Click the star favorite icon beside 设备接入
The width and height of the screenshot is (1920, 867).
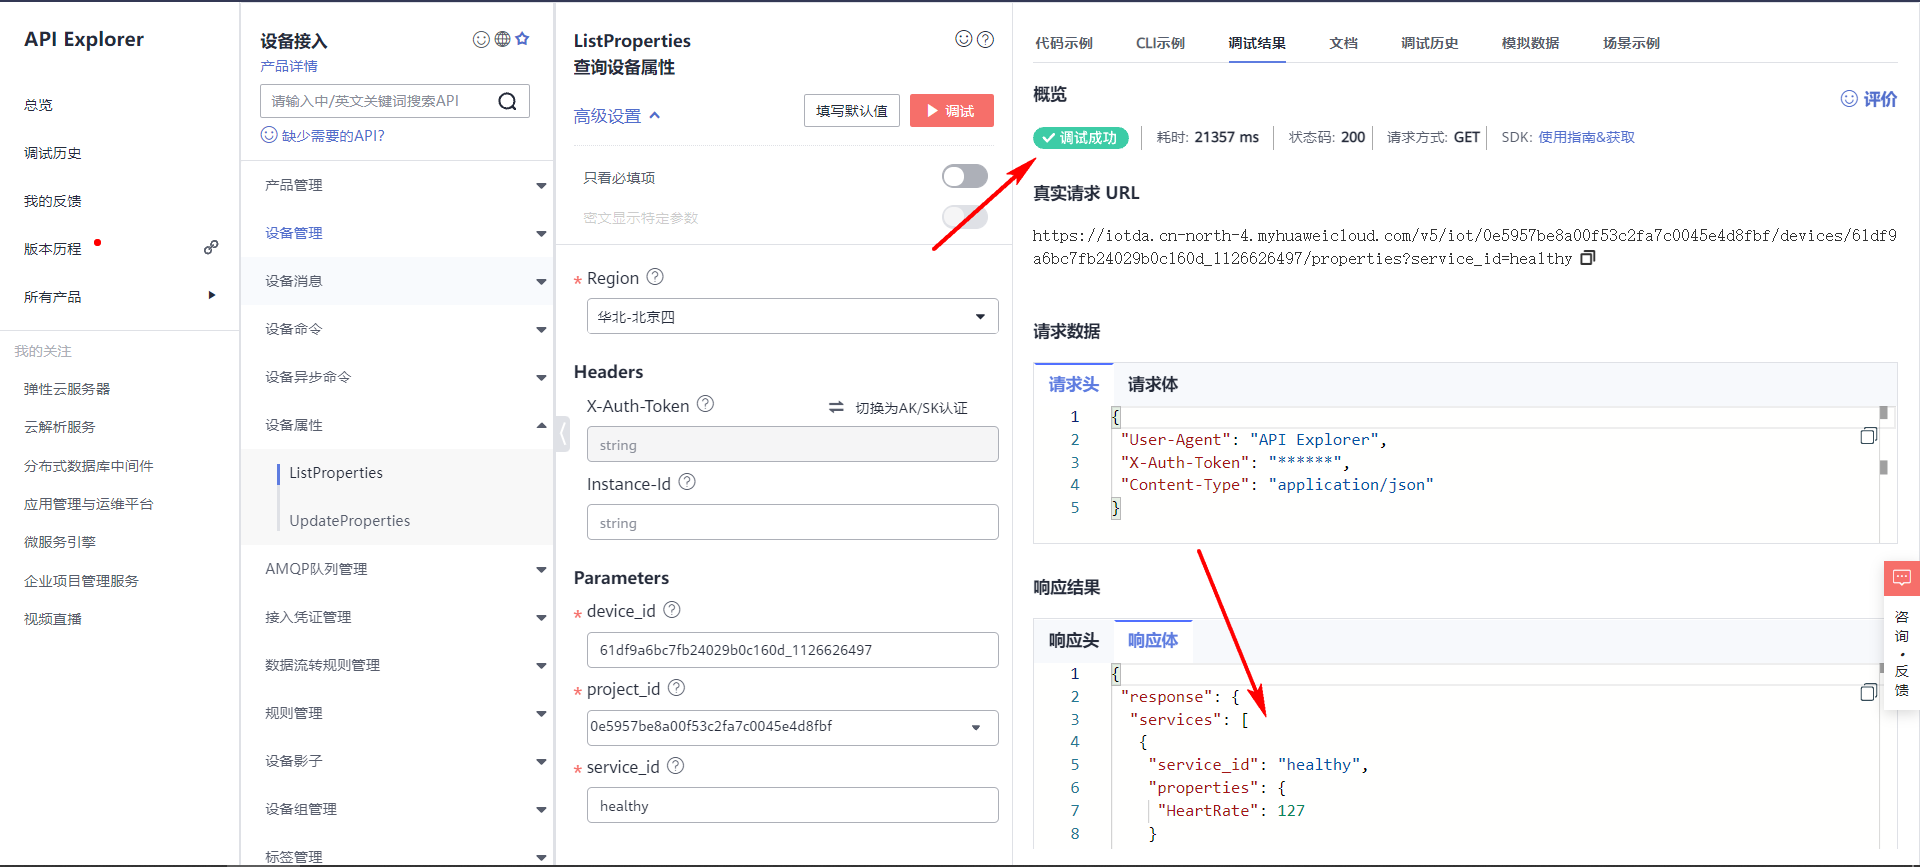pyautogui.click(x=522, y=39)
